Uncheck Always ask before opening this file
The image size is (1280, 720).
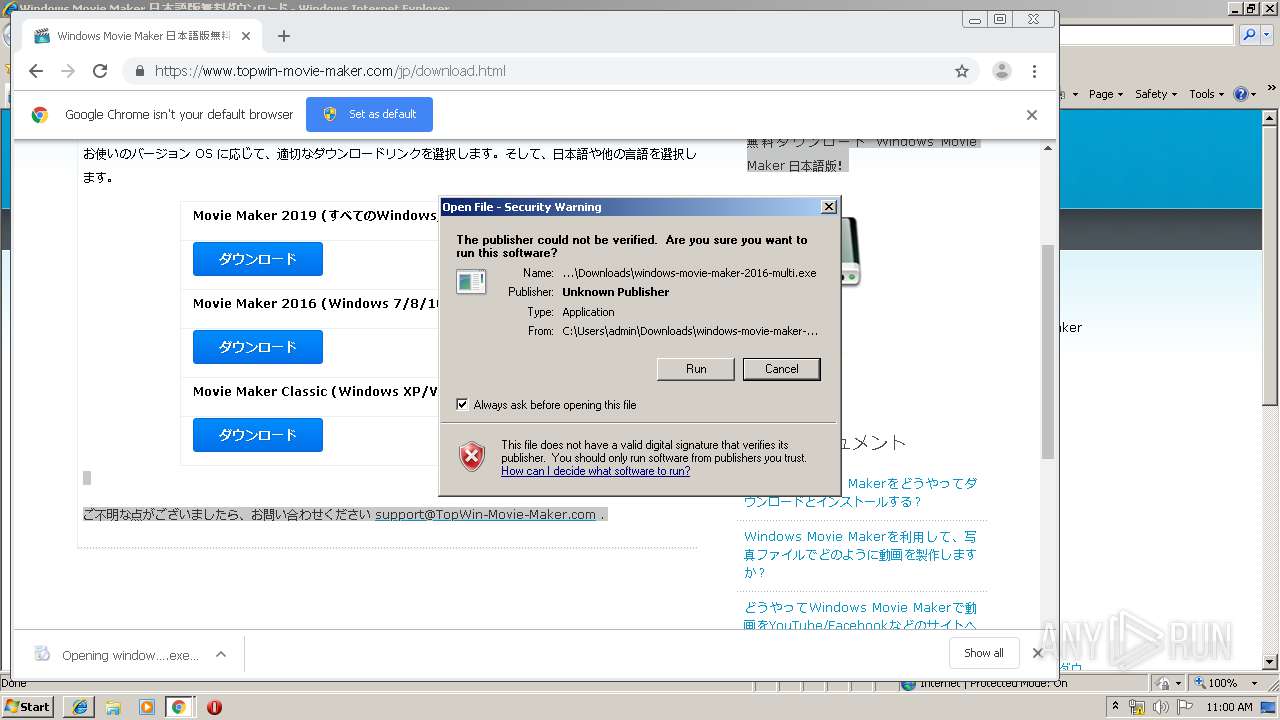click(462, 405)
